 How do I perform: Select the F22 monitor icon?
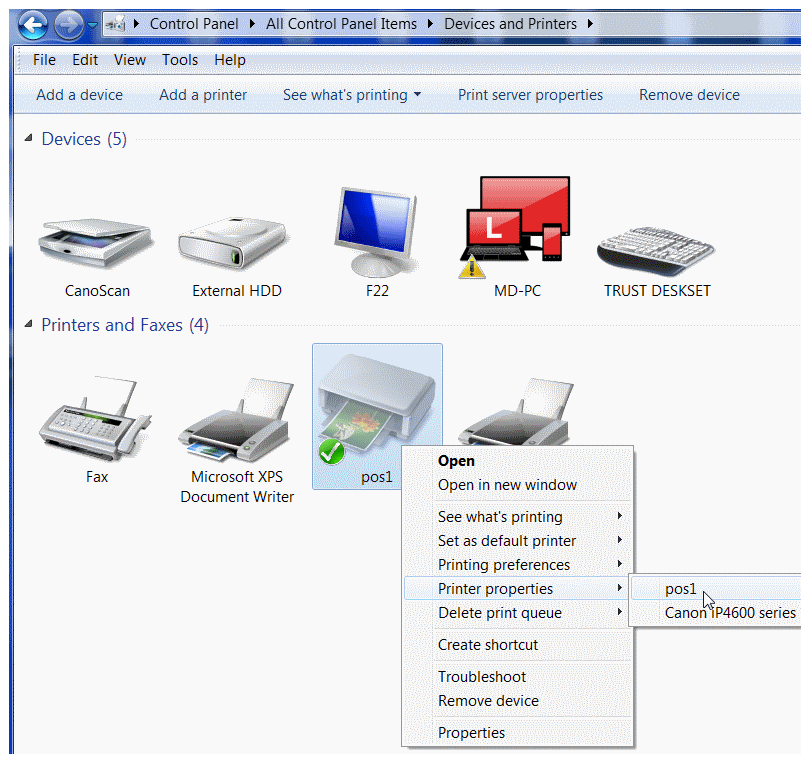(x=376, y=232)
